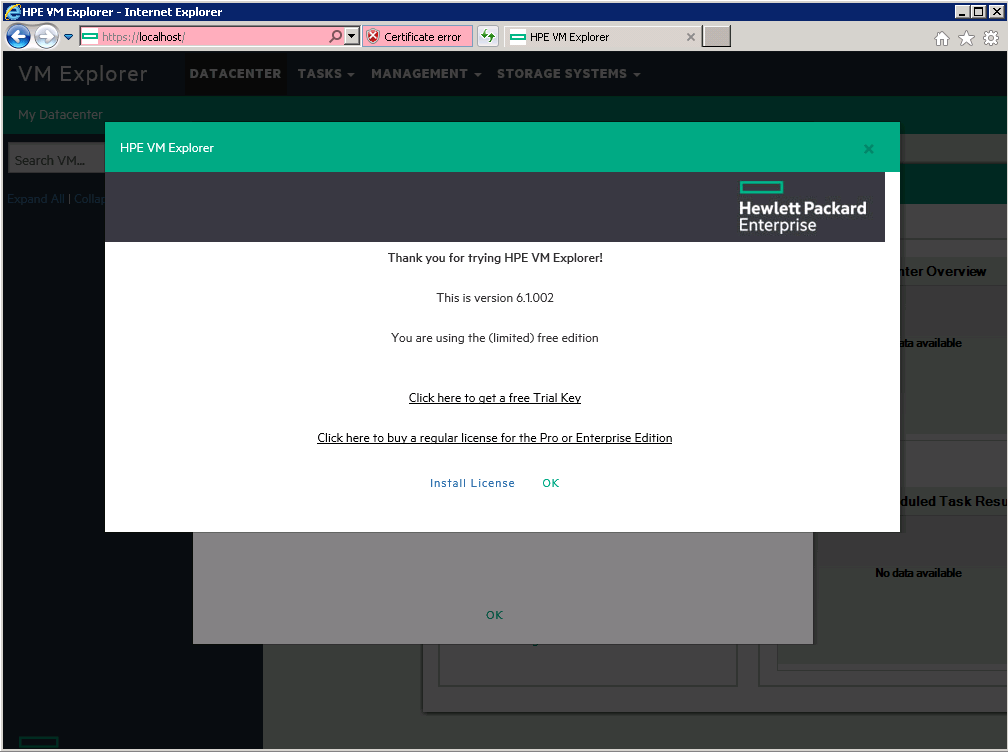Click the Internet Explorer title bar icon

(12, 12)
